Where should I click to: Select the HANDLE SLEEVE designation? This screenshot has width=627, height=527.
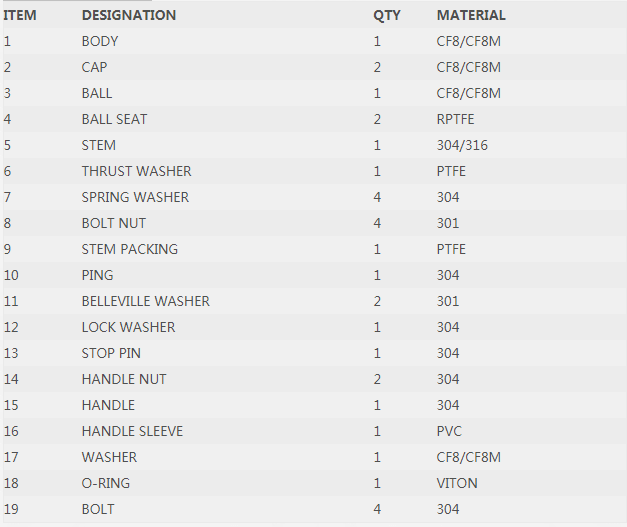coord(132,431)
